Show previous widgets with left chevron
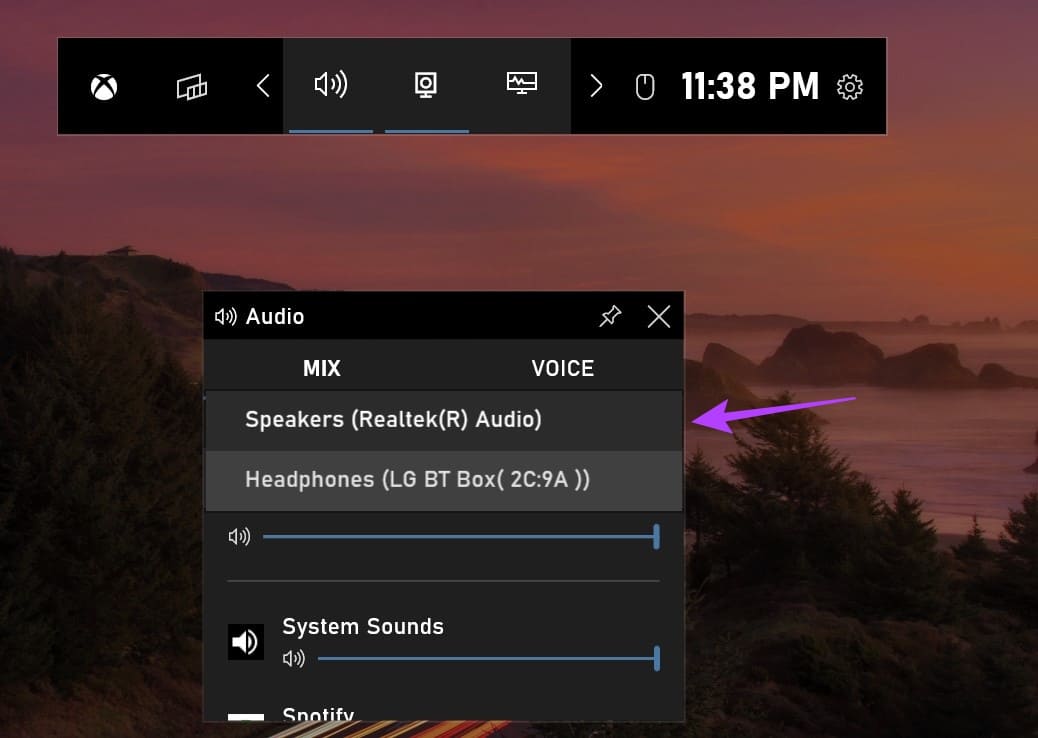 [263, 85]
